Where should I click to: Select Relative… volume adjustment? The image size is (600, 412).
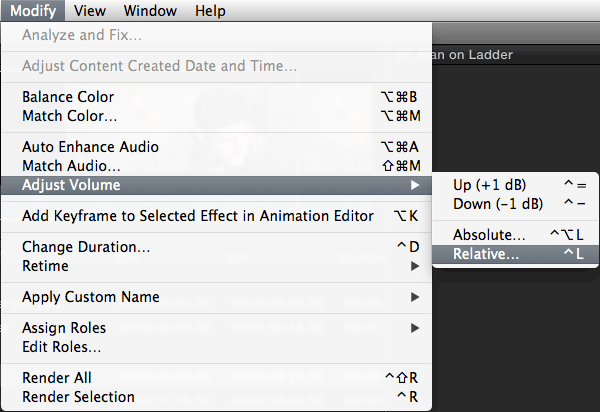(486, 254)
